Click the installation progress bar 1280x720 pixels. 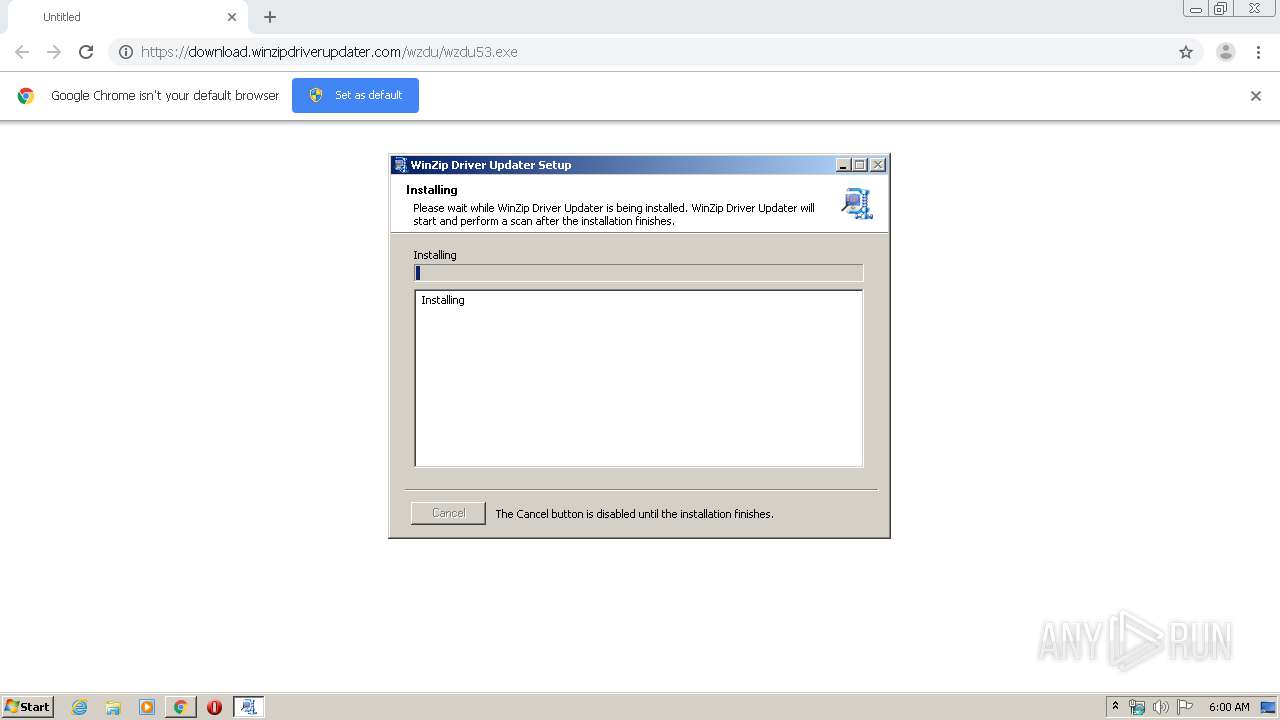[x=638, y=273]
